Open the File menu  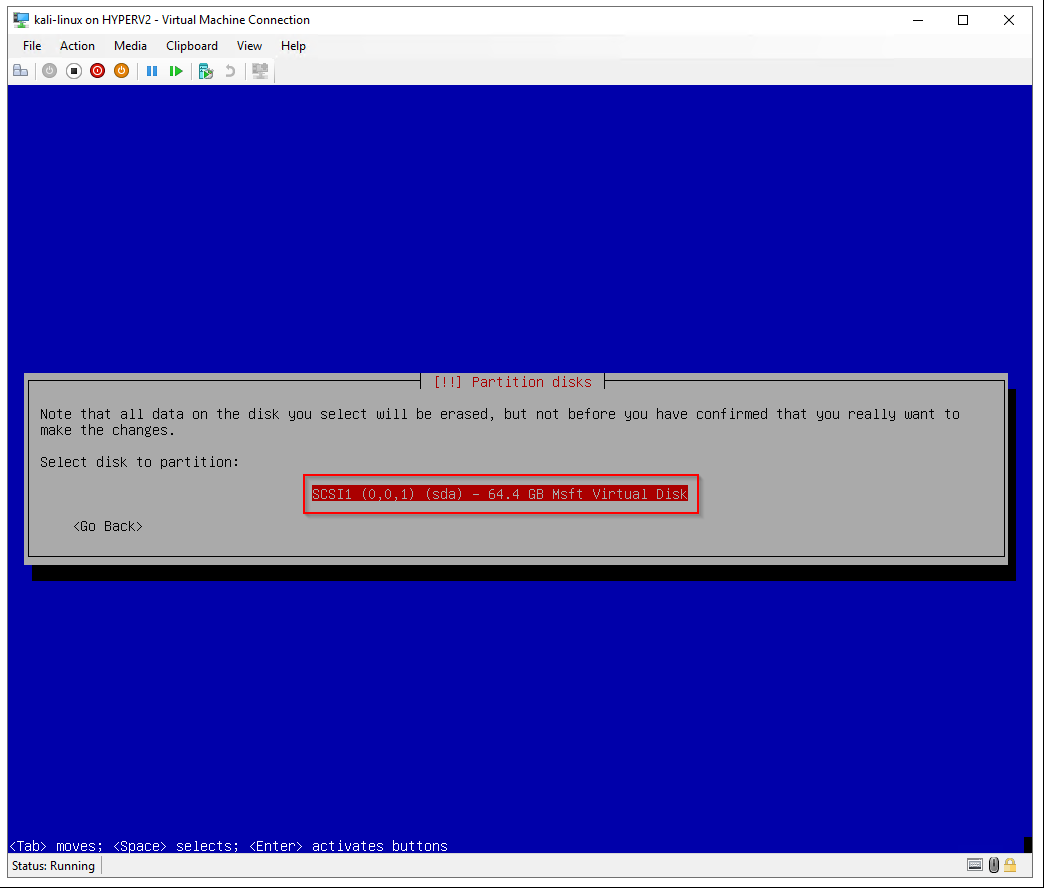point(32,46)
